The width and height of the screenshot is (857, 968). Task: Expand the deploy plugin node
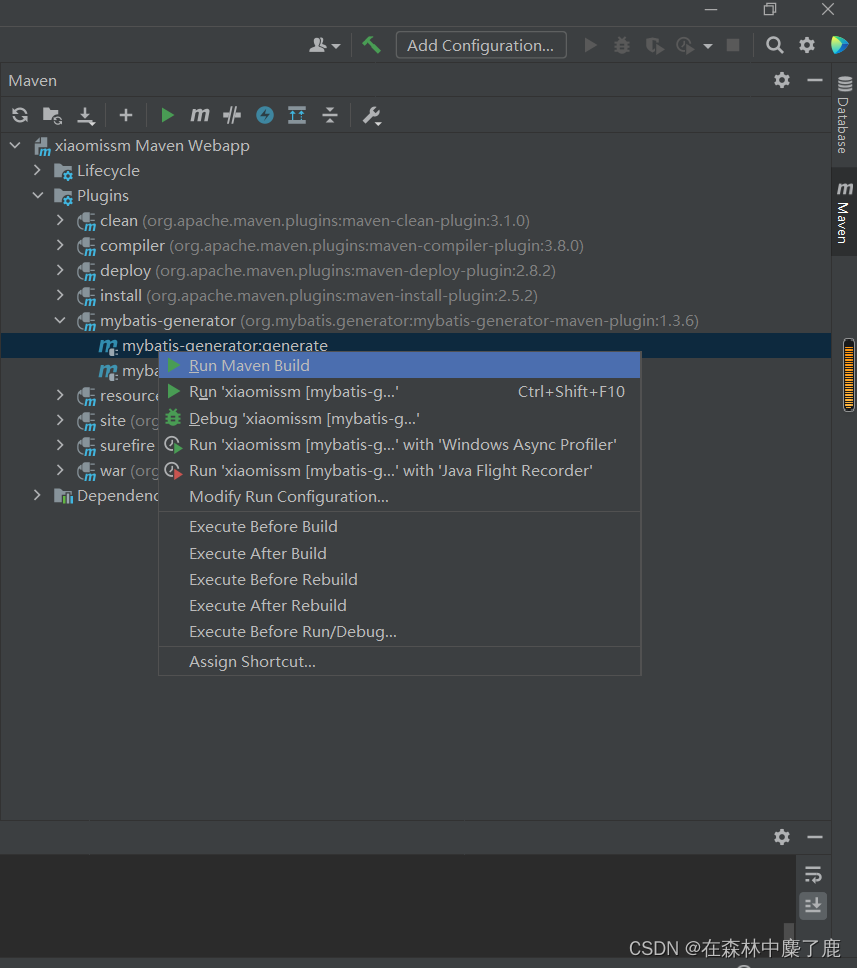60,270
